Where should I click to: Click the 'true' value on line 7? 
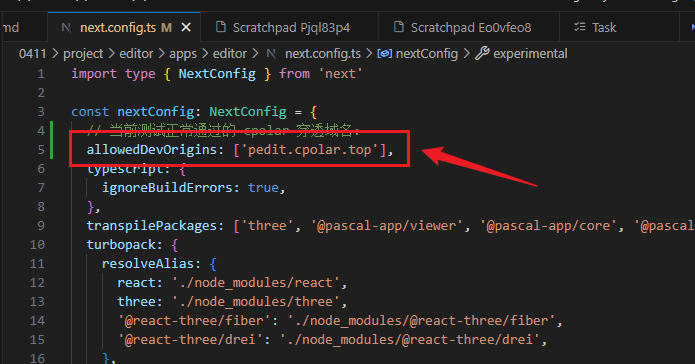263,188
